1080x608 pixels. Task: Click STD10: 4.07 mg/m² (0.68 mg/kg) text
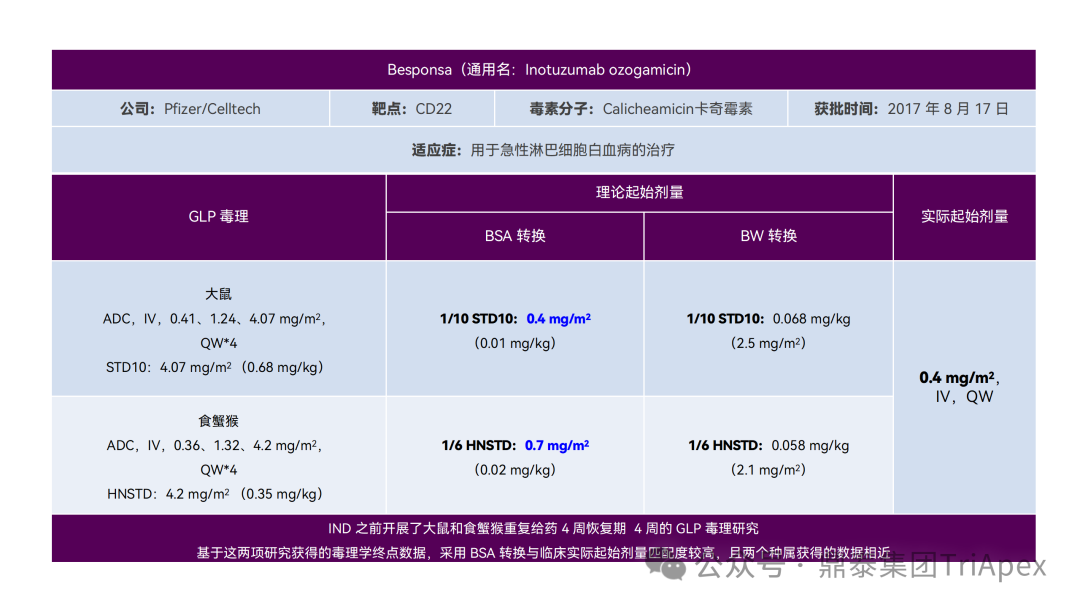[x=214, y=368]
